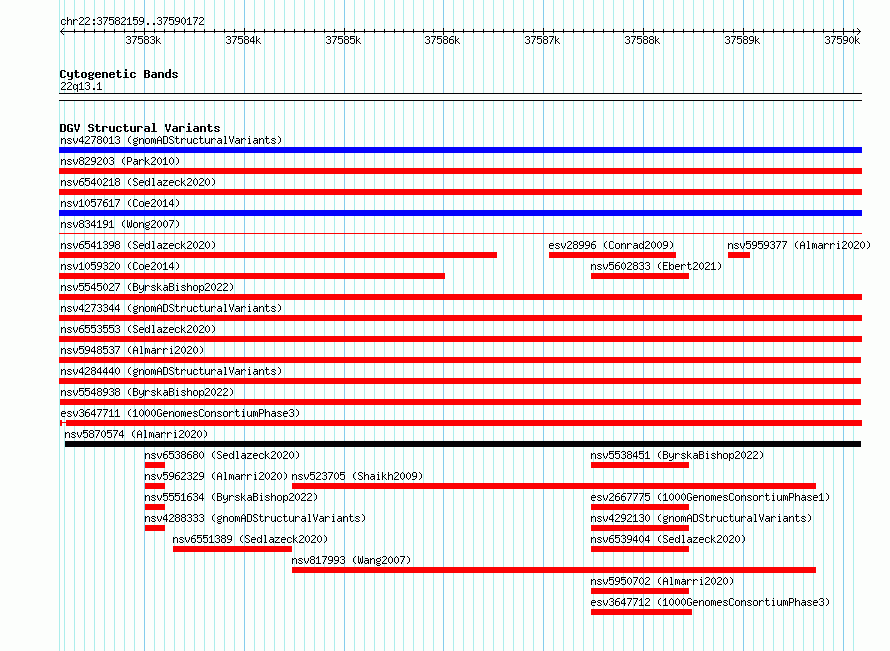
Task: Click the red bar under esv28996
Action: (x=612, y=255)
